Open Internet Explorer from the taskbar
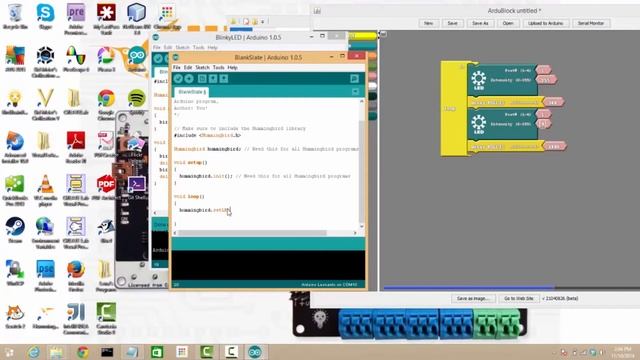This screenshot has width=640, height=360. tap(33, 352)
